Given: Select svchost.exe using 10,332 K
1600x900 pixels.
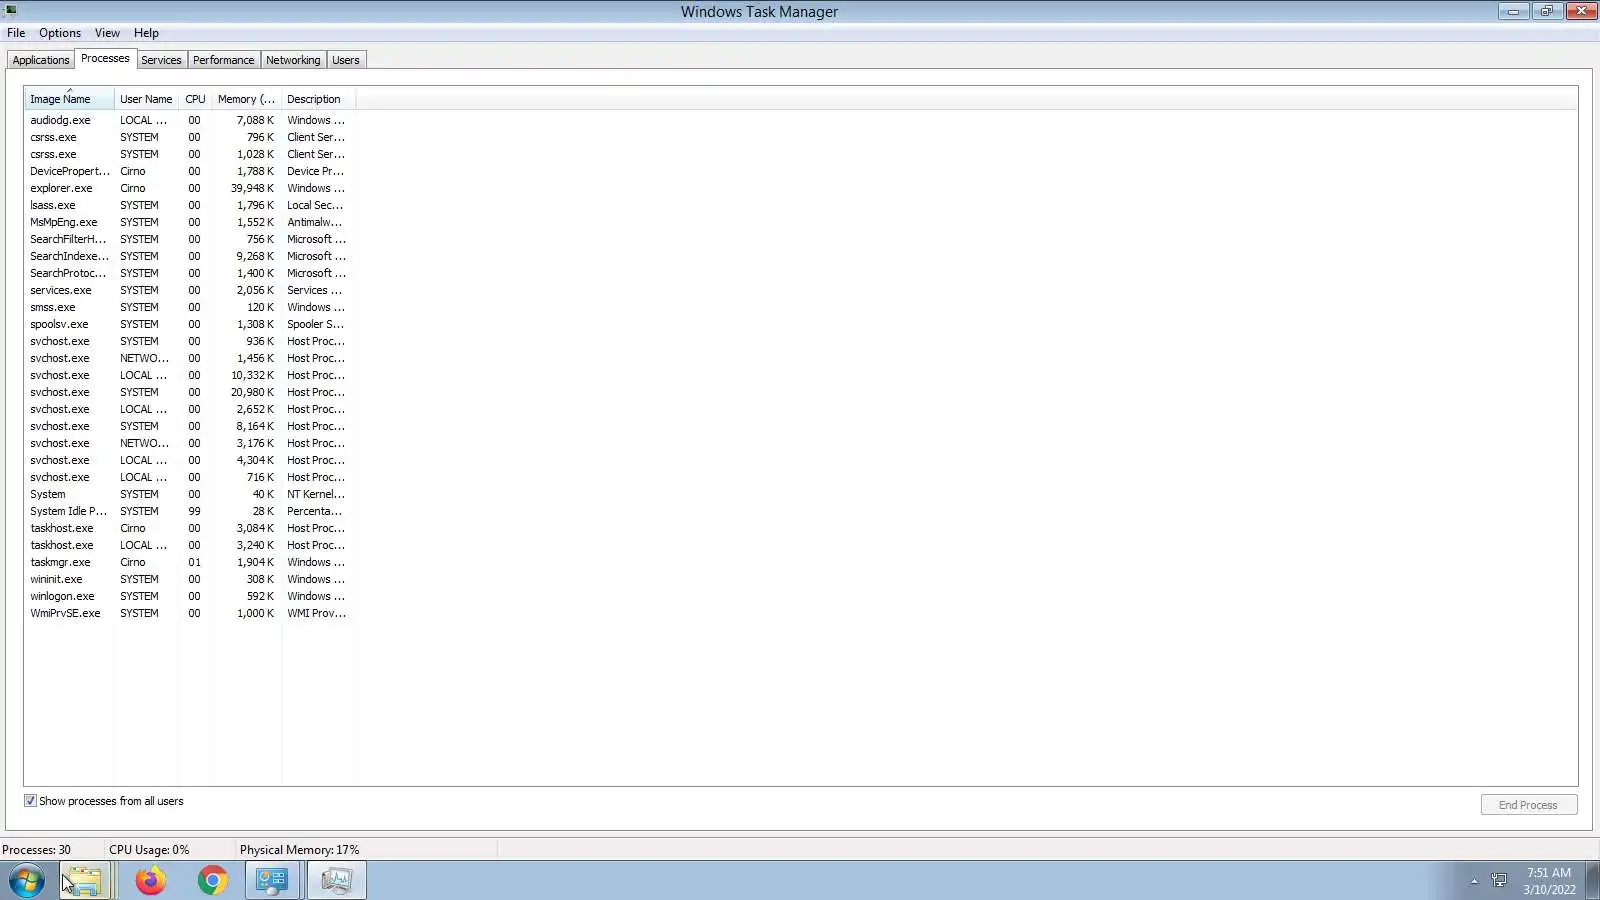Looking at the screenshot, I should point(190,375).
